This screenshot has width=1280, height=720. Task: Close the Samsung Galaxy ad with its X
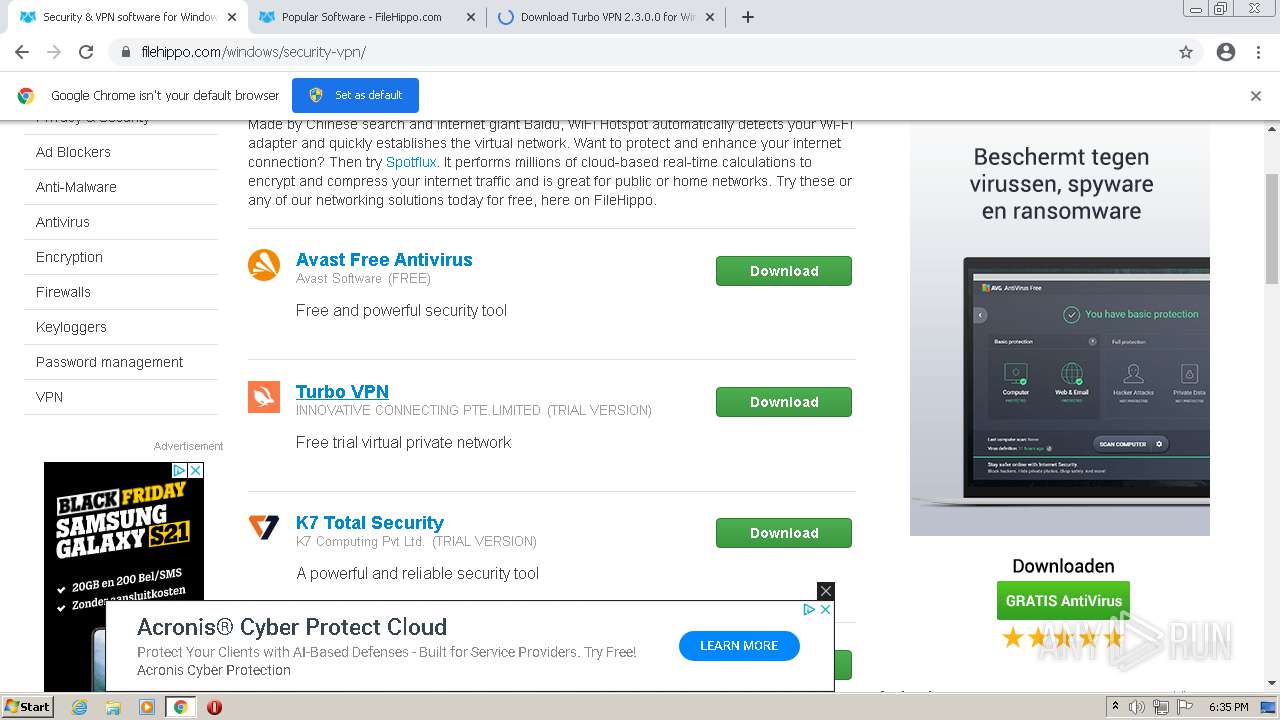(x=196, y=470)
